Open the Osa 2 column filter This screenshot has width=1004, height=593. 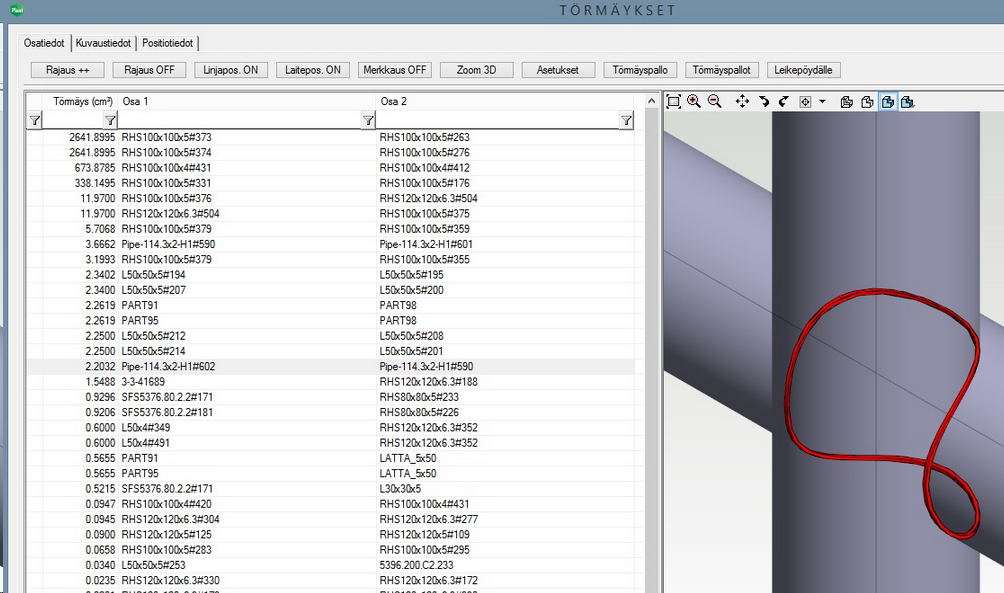coord(626,120)
